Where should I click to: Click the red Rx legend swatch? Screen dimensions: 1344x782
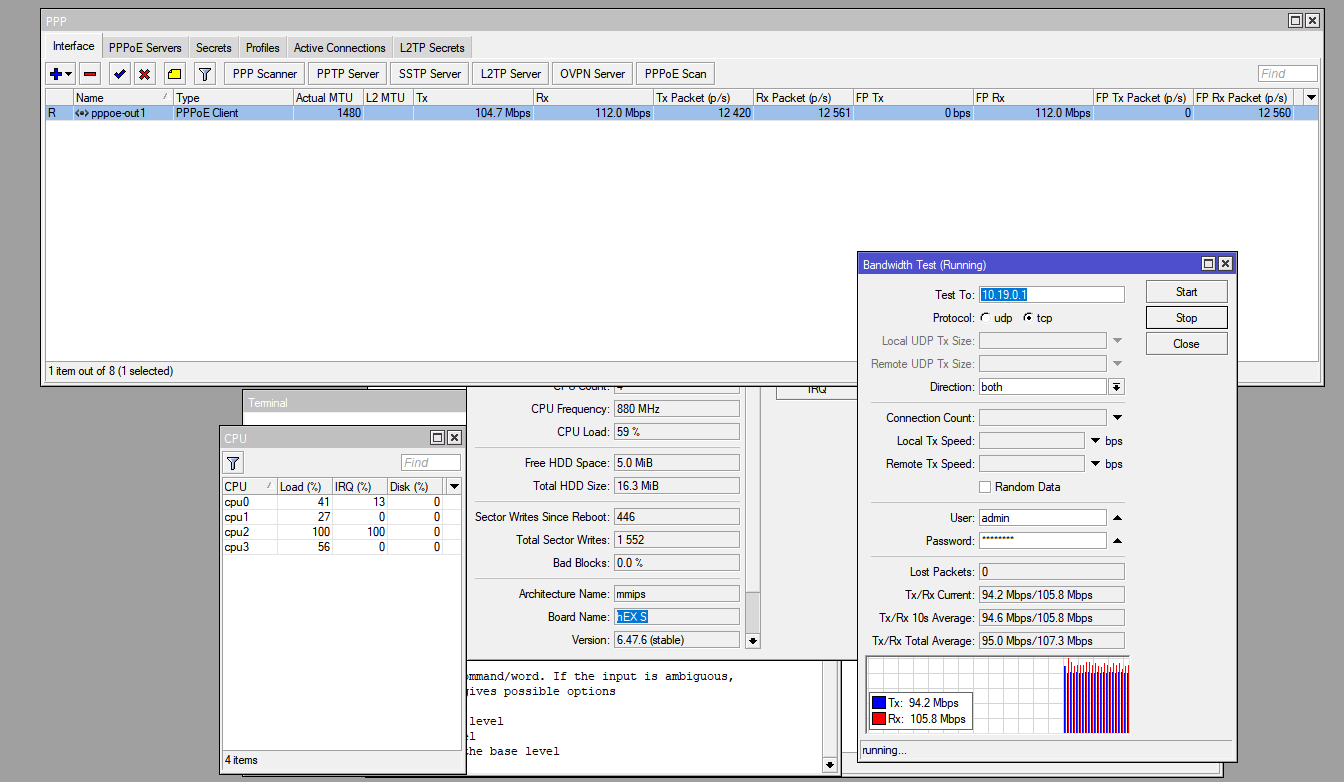pyautogui.click(x=878, y=719)
